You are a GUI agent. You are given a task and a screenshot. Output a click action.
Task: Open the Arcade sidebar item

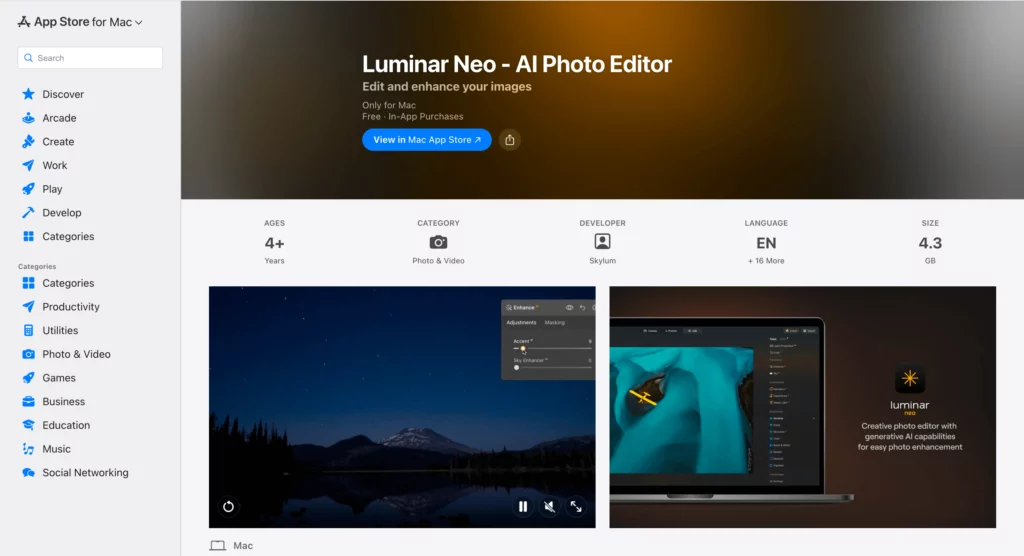pos(59,118)
